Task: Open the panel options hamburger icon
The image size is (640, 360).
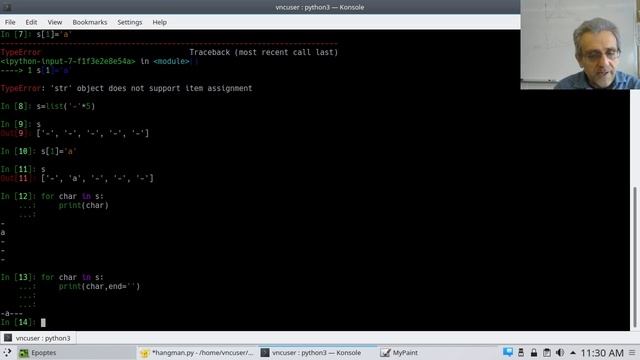Action: pyautogui.click(x=632, y=353)
